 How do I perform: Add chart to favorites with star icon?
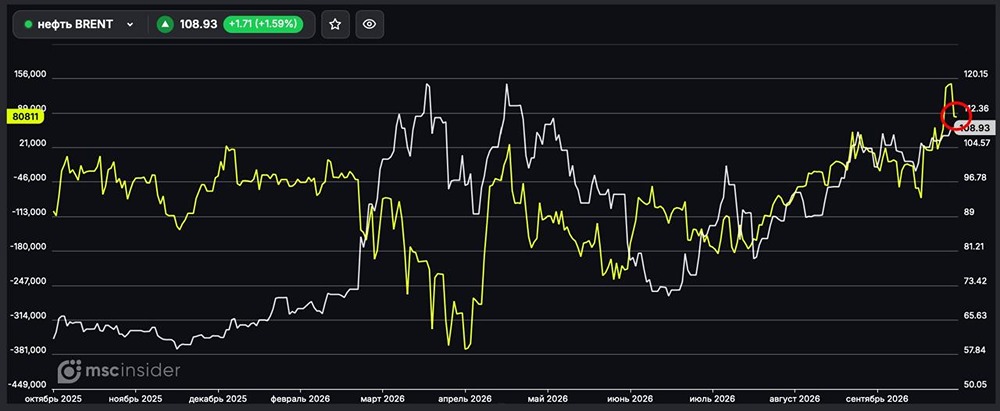click(335, 24)
